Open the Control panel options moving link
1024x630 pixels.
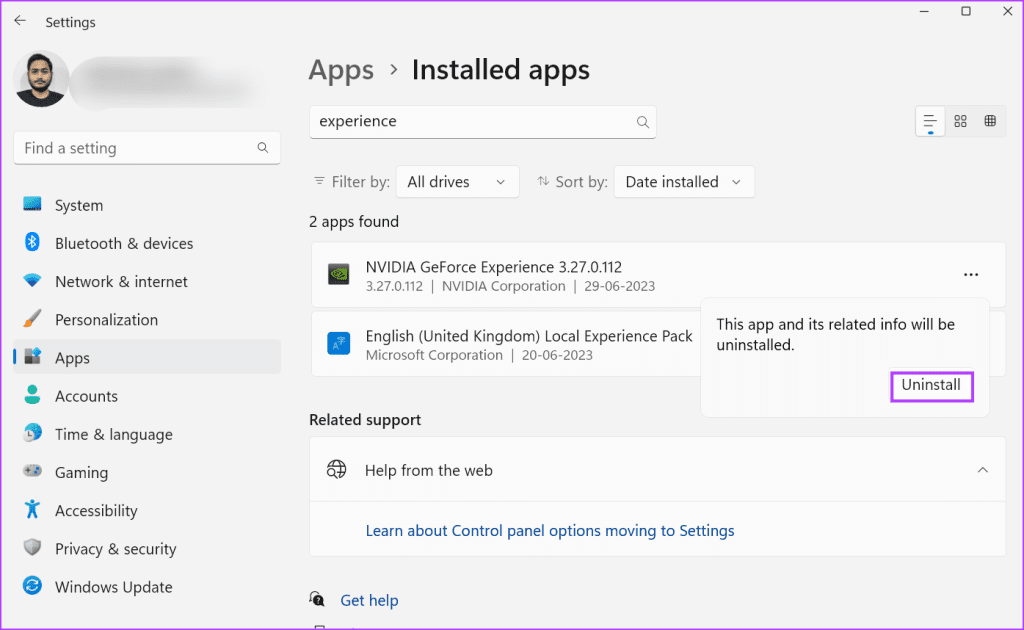pyautogui.click(x=550, y=530)
